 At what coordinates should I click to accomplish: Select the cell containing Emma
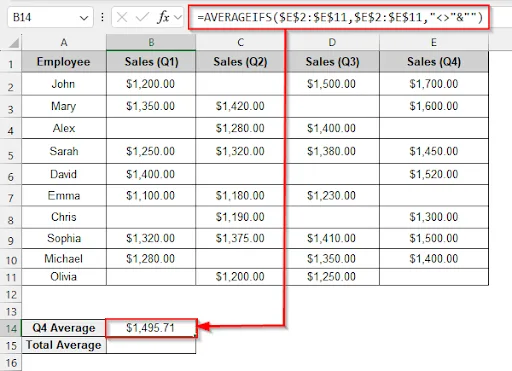(64, 195)
